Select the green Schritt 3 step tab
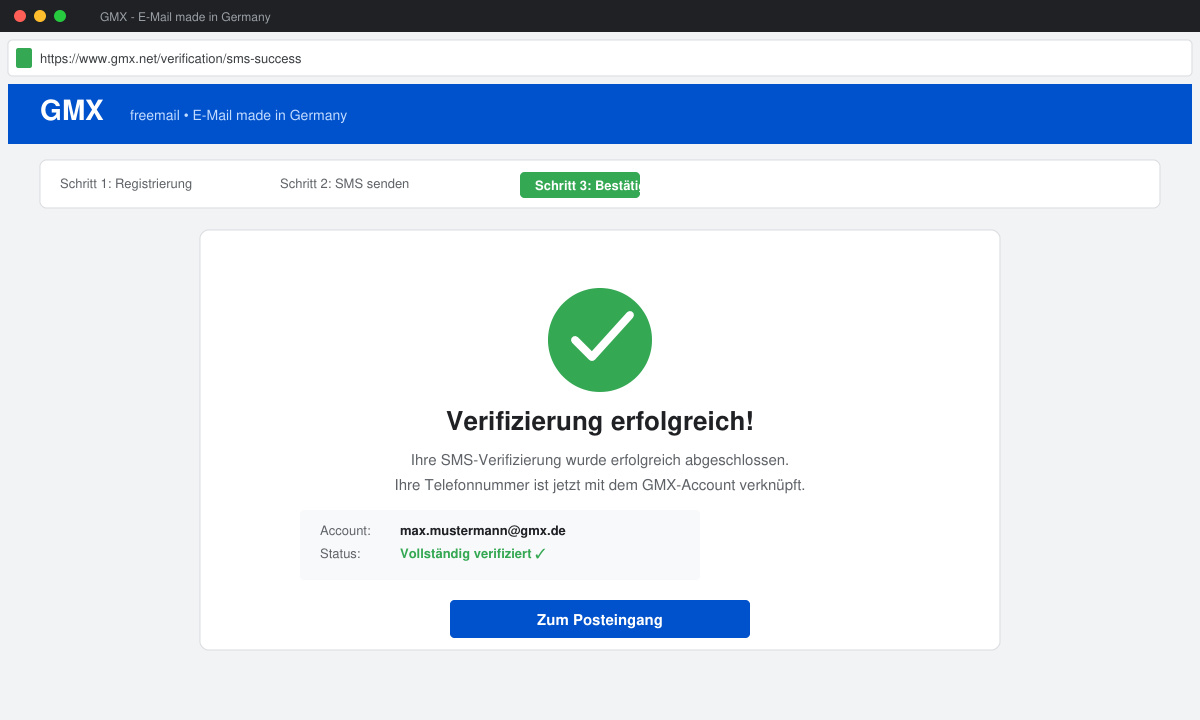1200x720 pixels. (x=580, y=185)
